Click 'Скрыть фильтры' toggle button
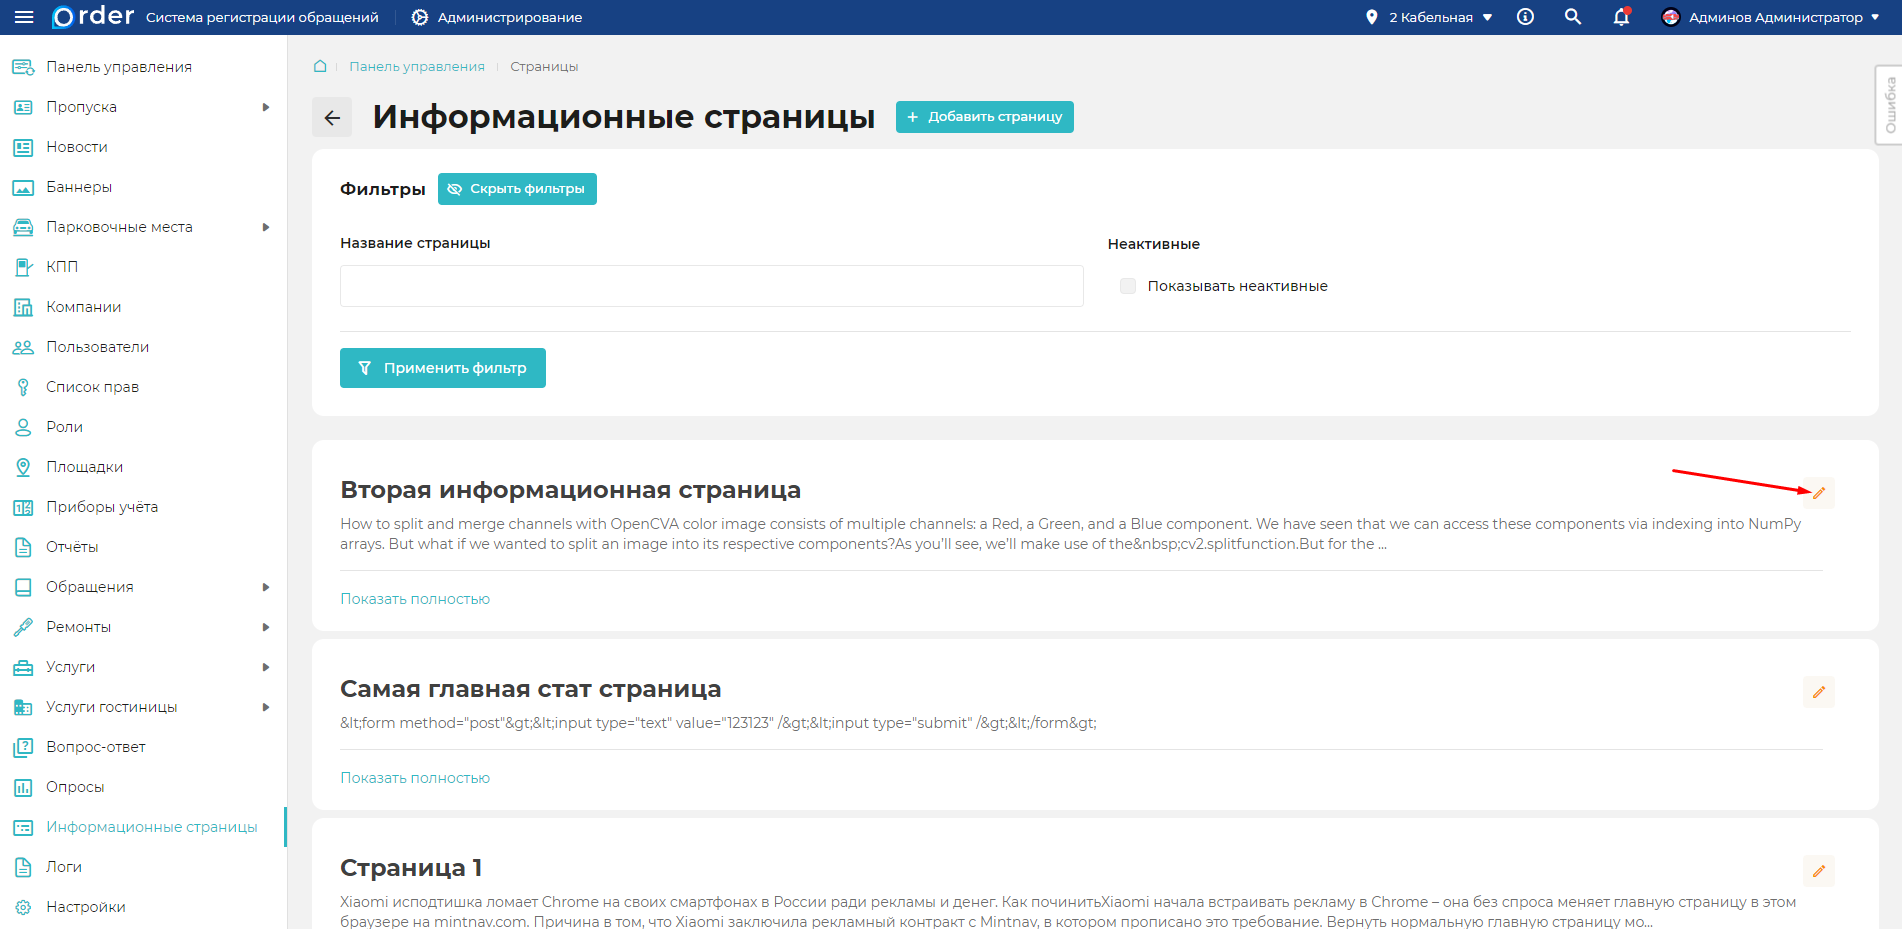The height and width of the screenshot is (929, 1902). (x=517, y=188)
